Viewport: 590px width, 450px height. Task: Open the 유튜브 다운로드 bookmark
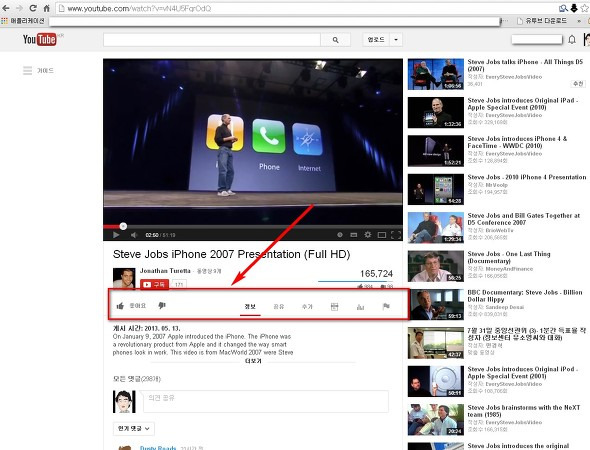pyautogui.click(x=542, y=21)
